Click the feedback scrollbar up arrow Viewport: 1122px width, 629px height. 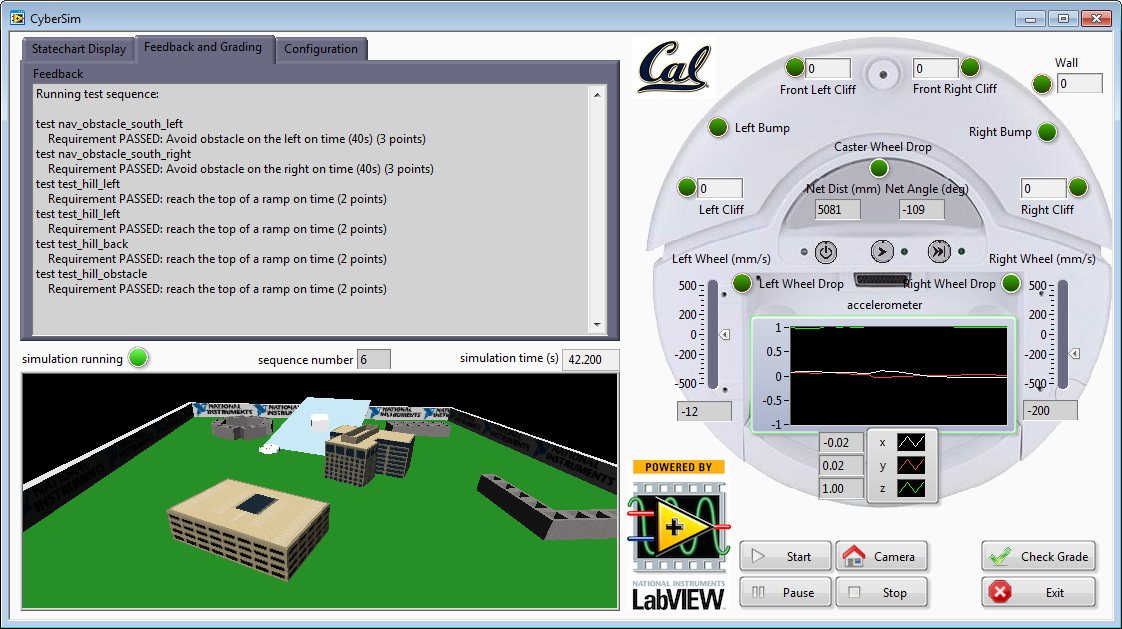[598, 94]
